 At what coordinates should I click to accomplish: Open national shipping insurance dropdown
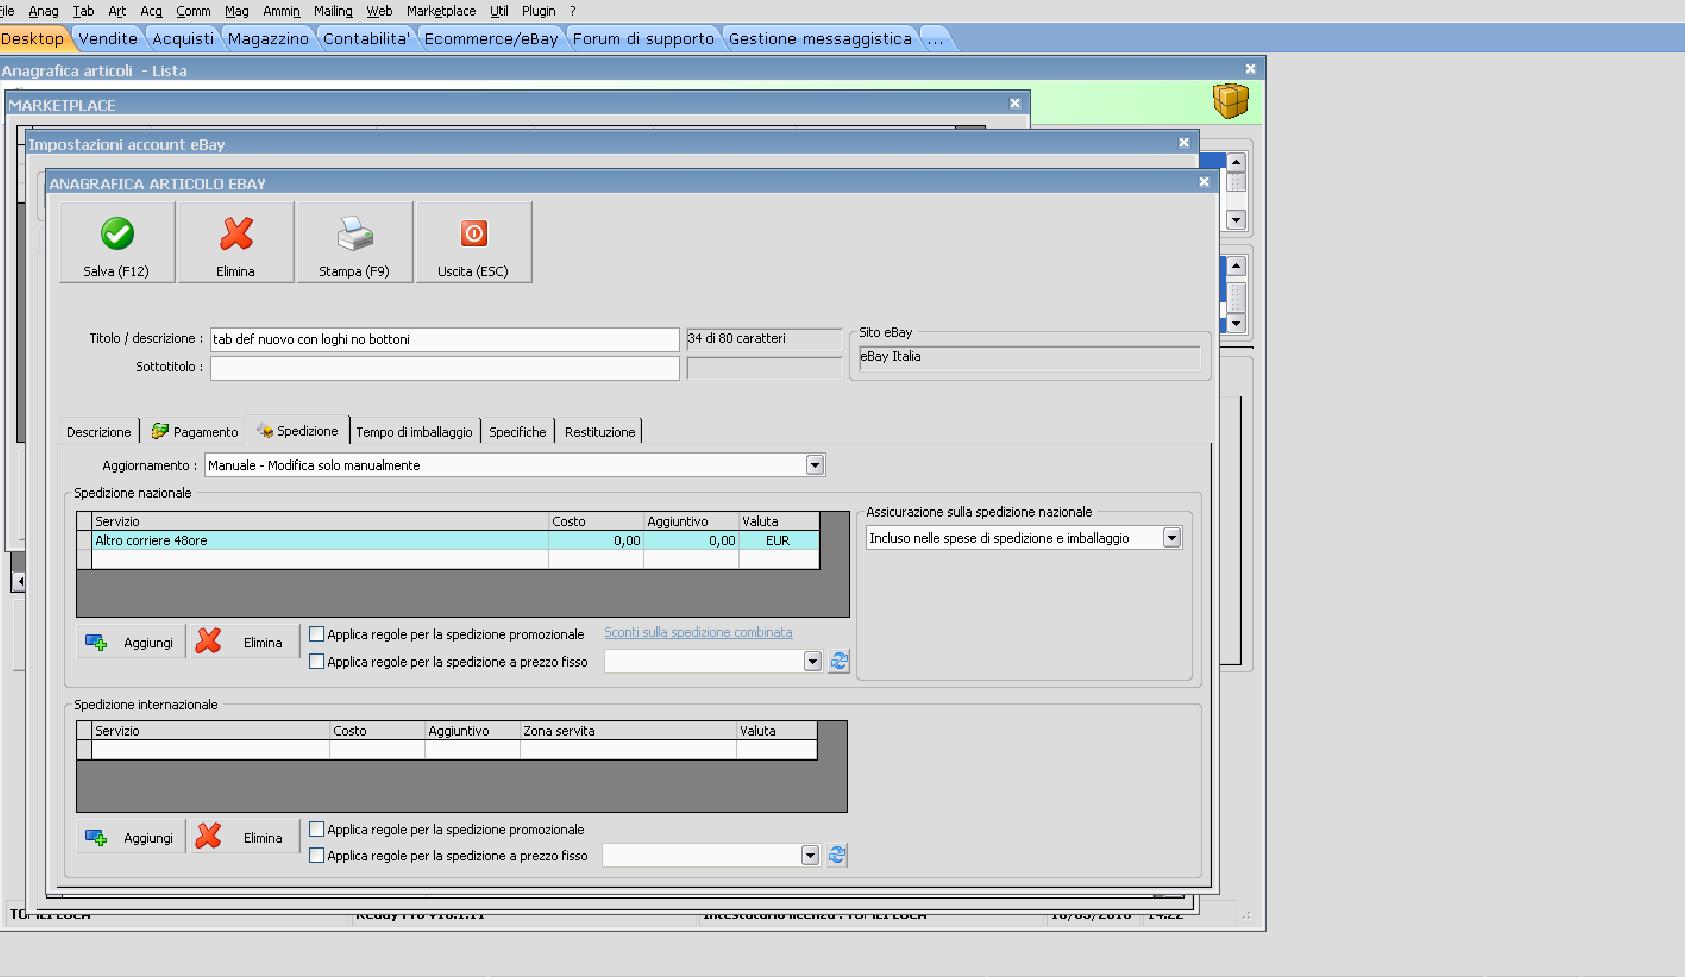(1172, 538)
